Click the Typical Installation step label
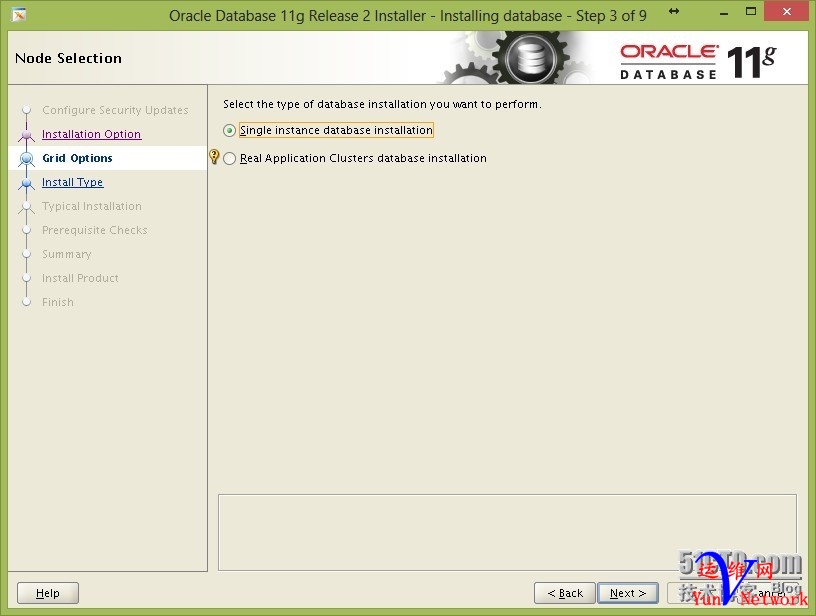The width and height of the screenshot is (816, 616). tap(92, 206)
